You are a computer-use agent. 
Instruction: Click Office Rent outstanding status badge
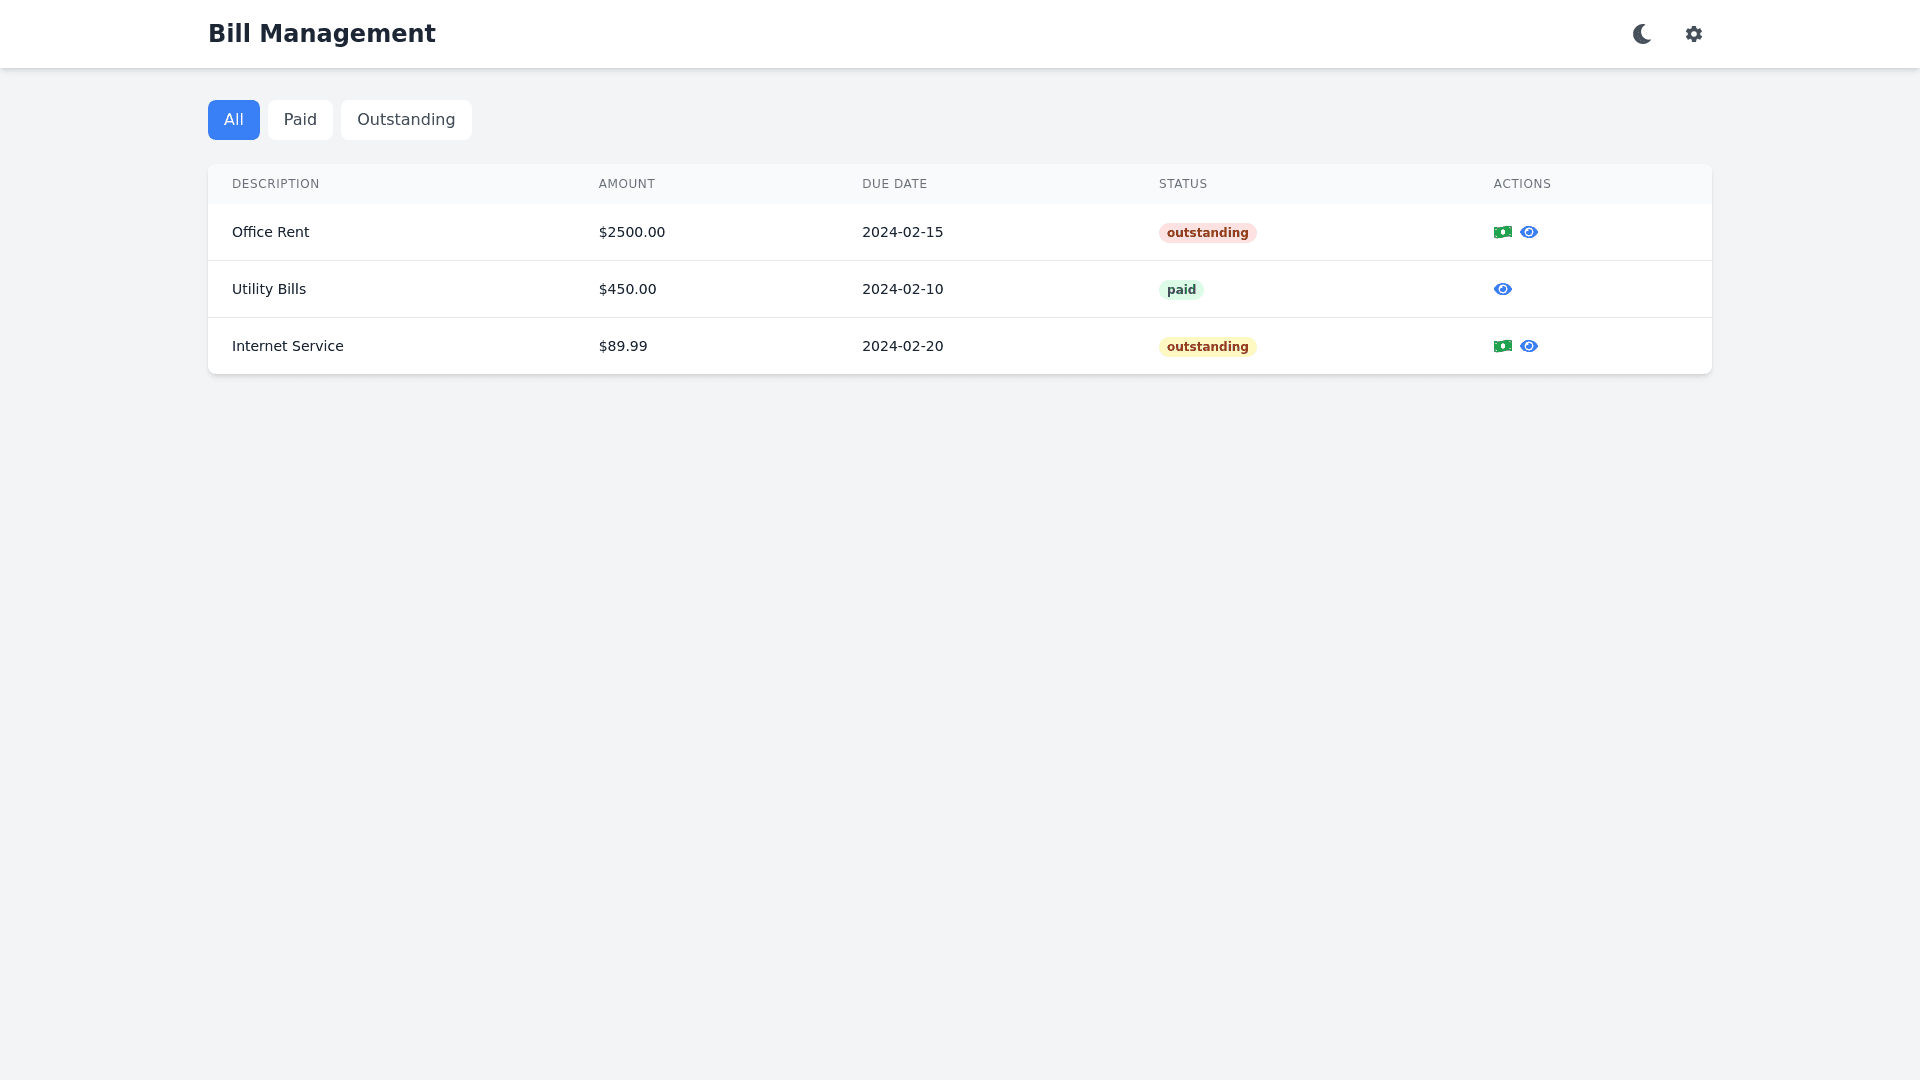[1207, 233]
